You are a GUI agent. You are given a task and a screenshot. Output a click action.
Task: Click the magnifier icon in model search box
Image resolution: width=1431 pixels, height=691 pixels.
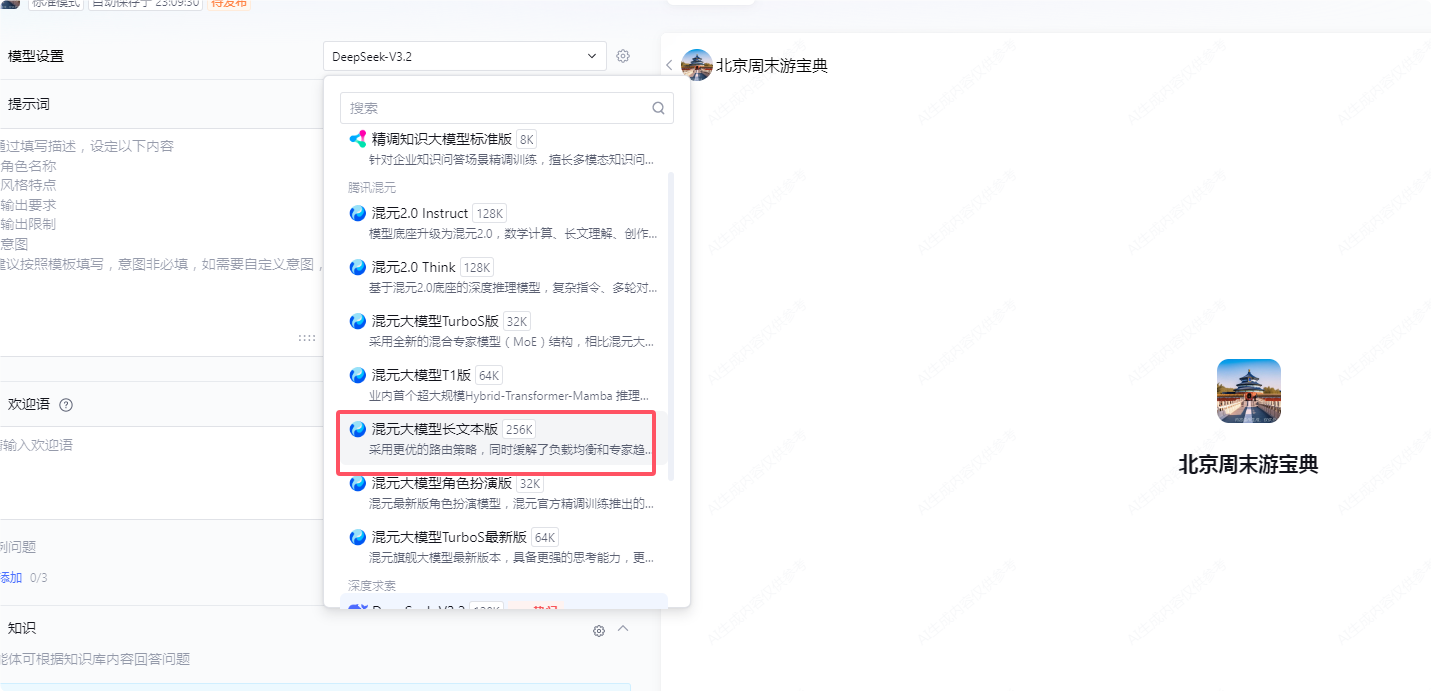(x=658, y=108)
